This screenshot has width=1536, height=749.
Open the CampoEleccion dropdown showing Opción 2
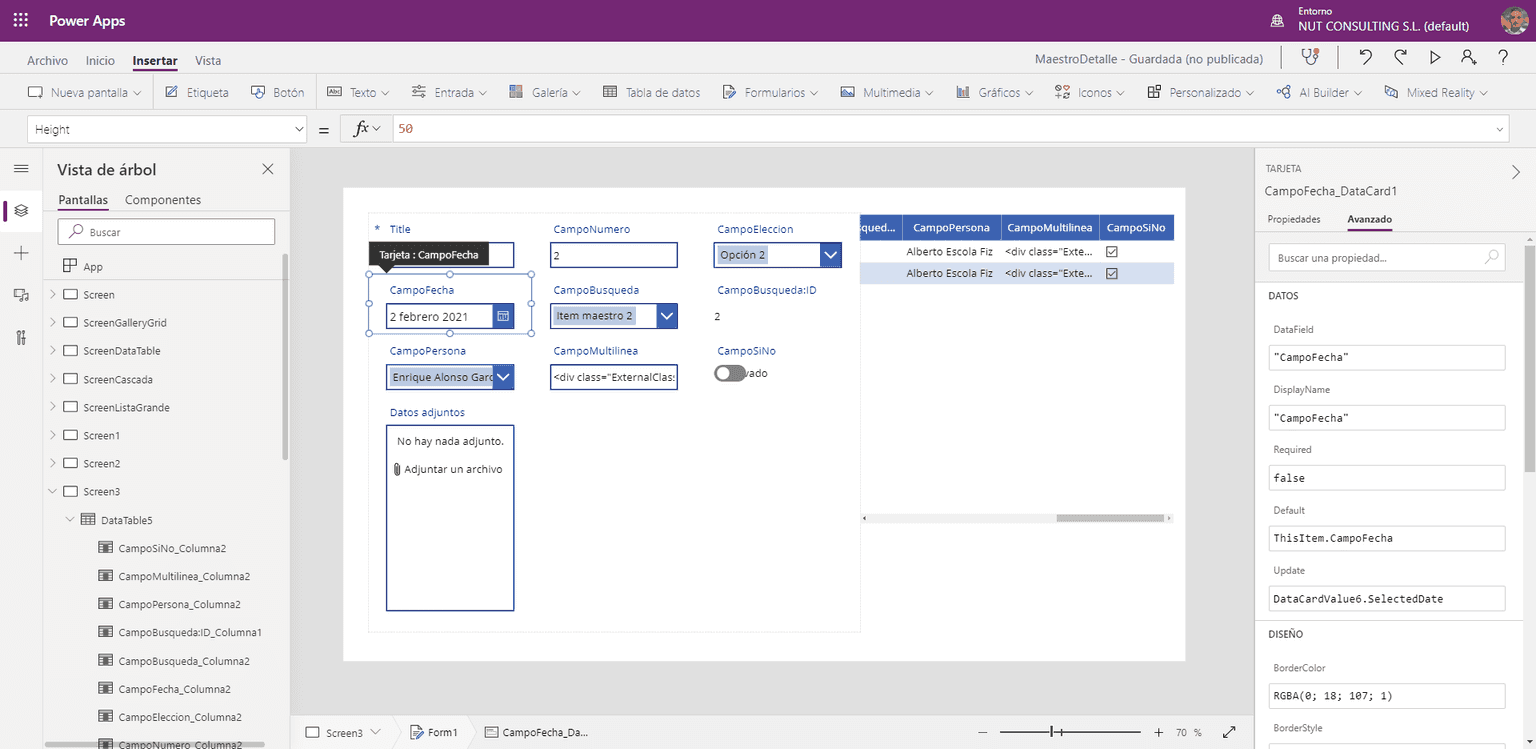tap(831, 255)
